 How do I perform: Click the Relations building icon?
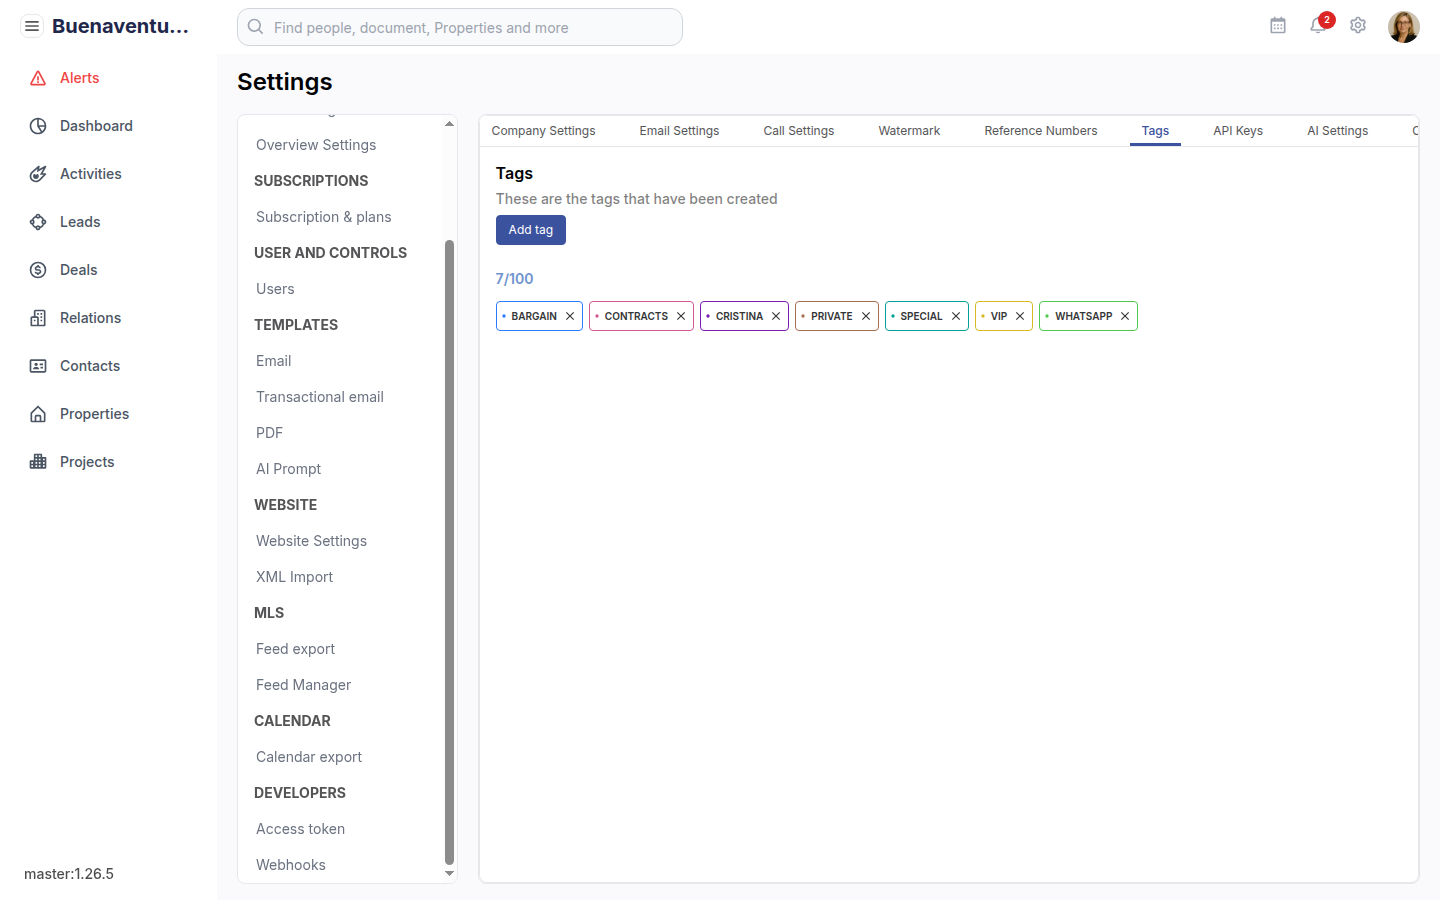click(x=38, y=318)
